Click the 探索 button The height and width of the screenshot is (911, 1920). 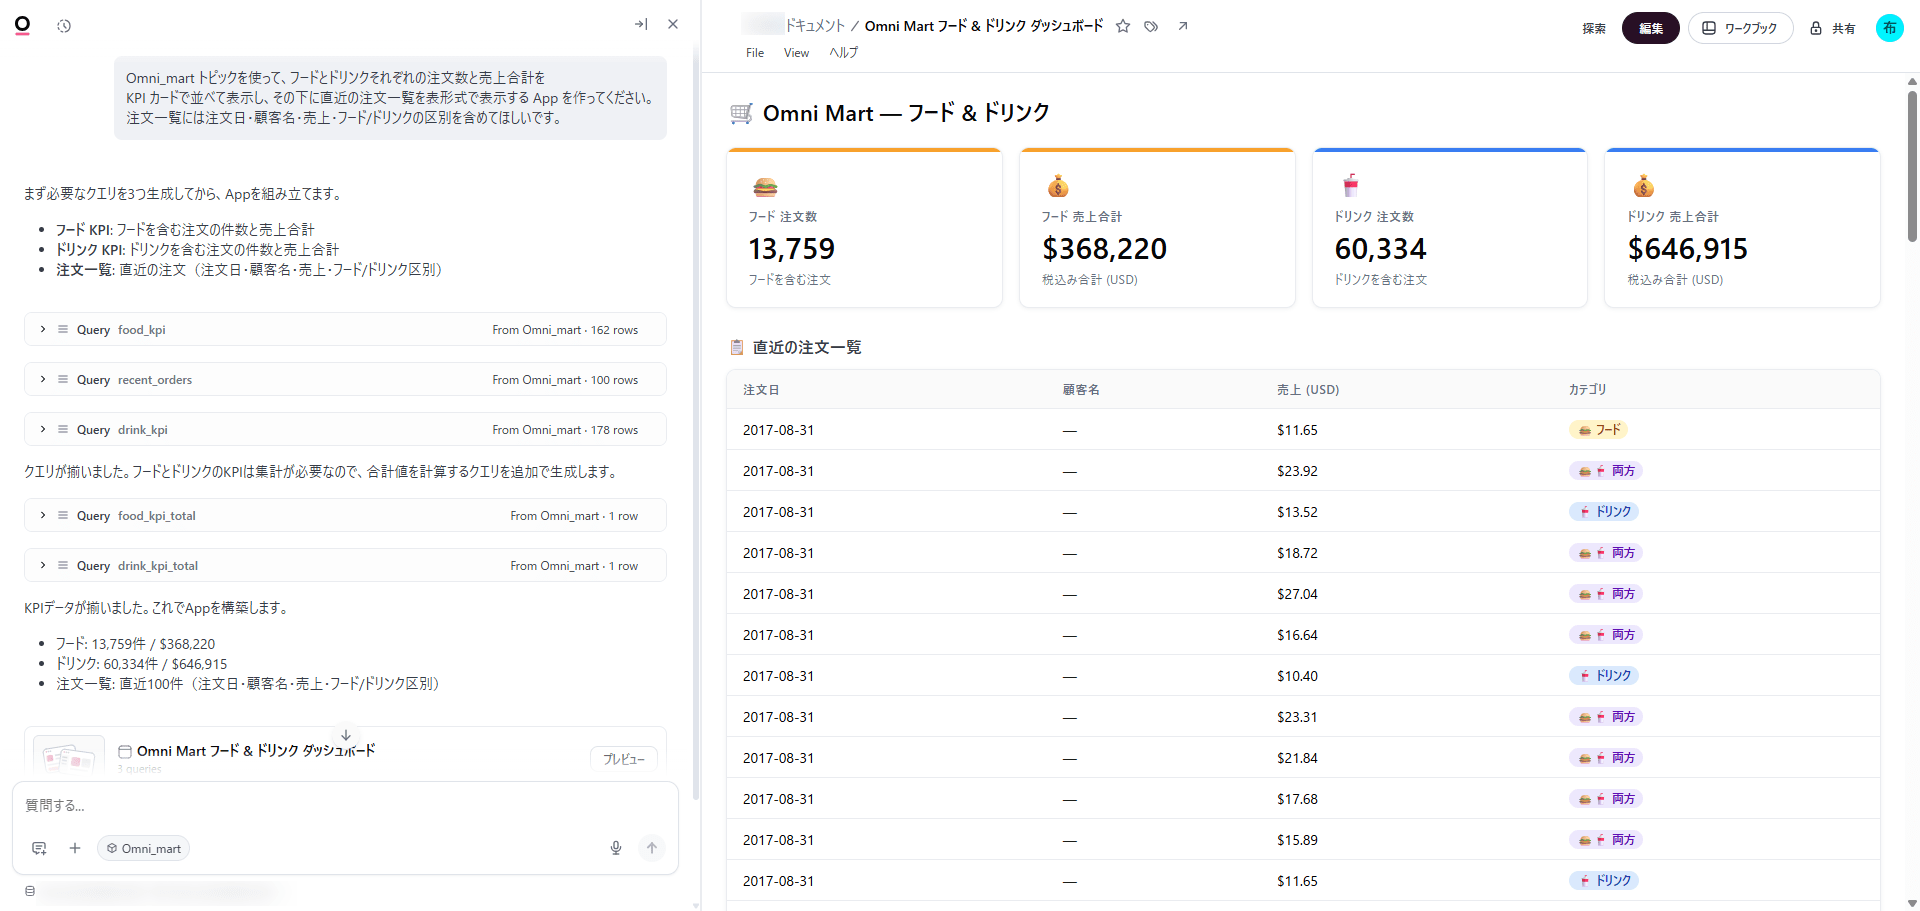(1594, 28)
